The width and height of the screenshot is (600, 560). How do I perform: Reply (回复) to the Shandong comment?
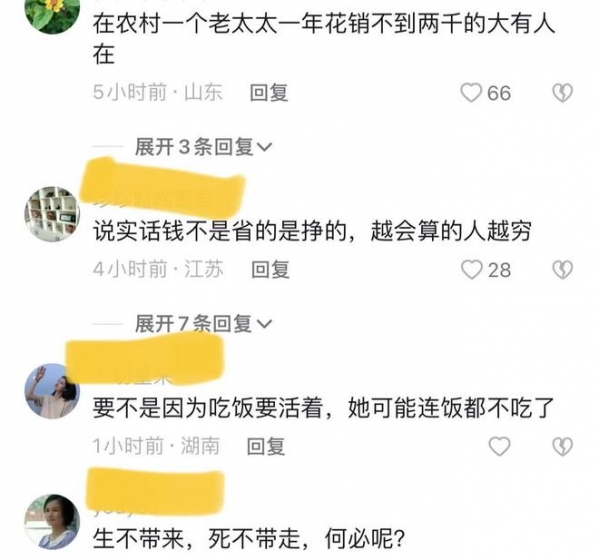pyautogui.click(x=269, y=93)
